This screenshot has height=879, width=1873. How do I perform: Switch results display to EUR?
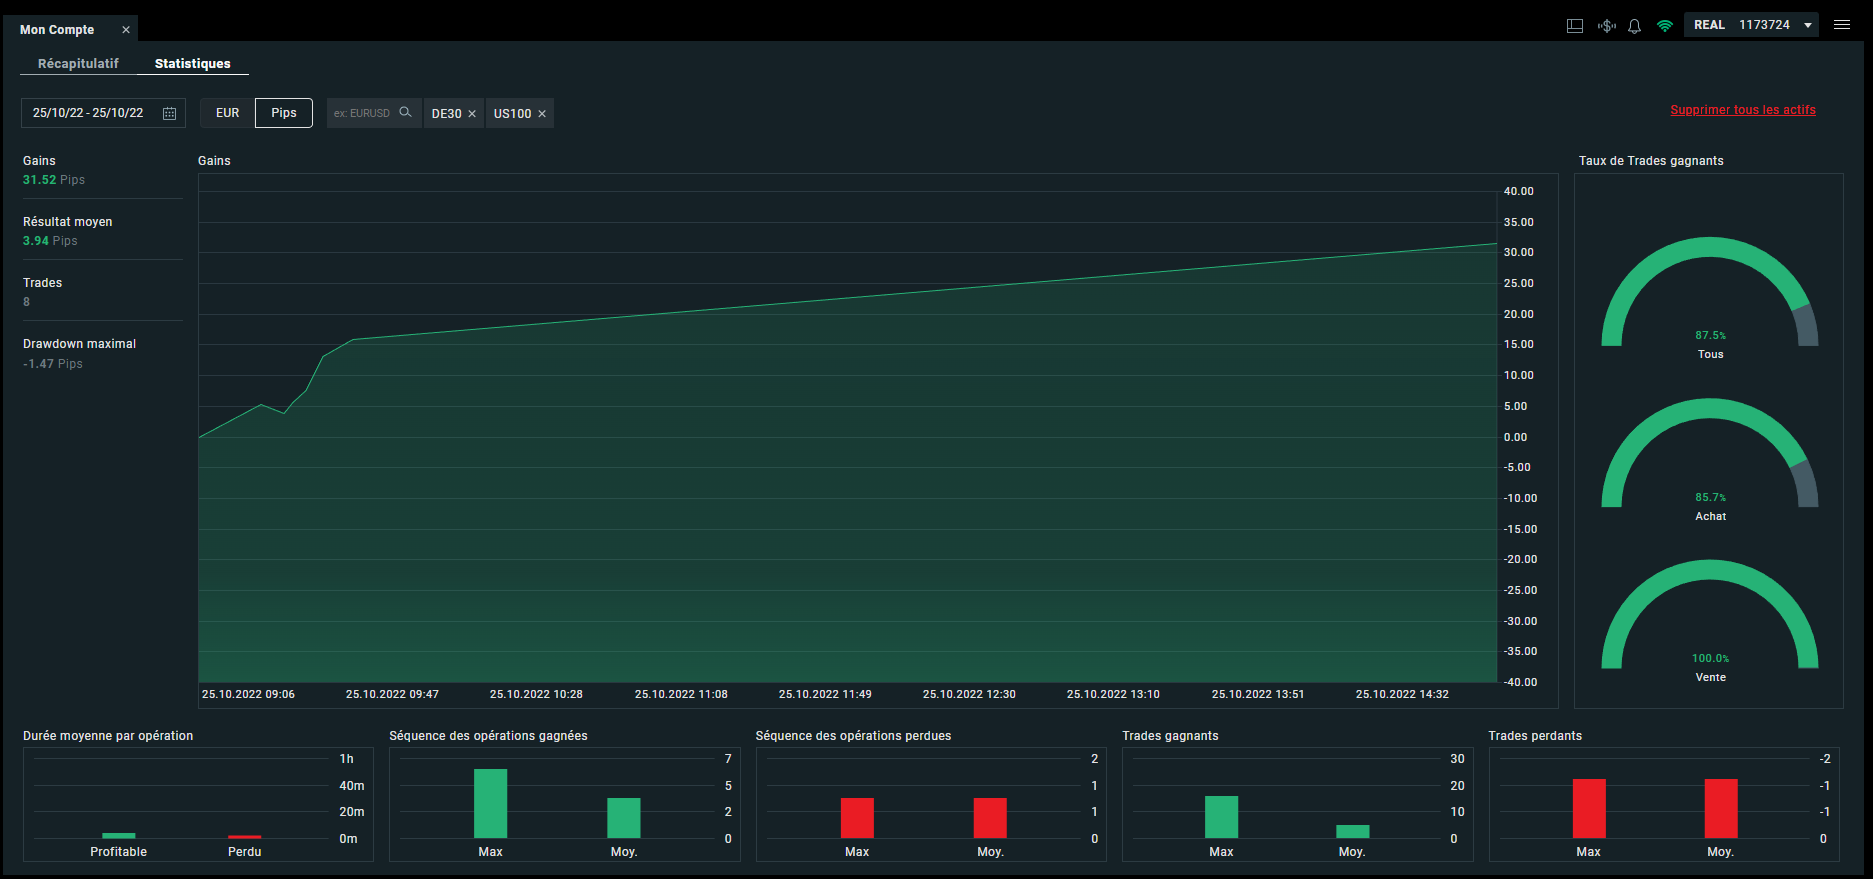coord(228,113)
